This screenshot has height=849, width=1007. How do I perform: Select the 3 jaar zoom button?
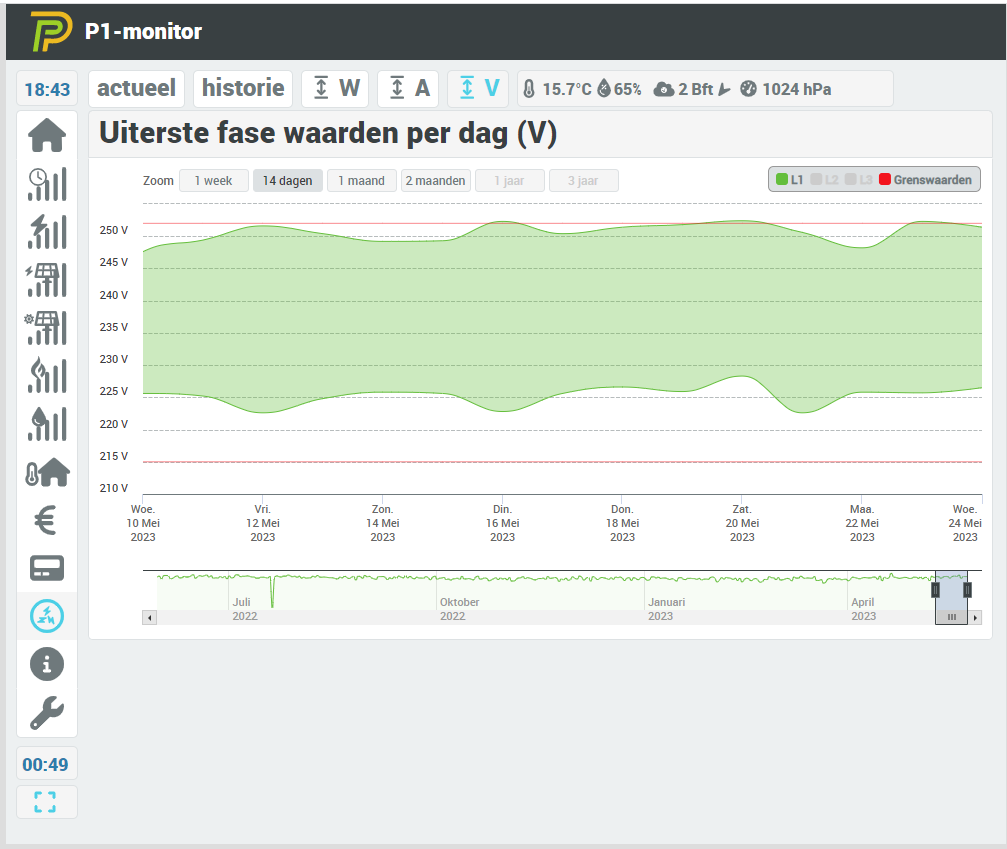583,180
